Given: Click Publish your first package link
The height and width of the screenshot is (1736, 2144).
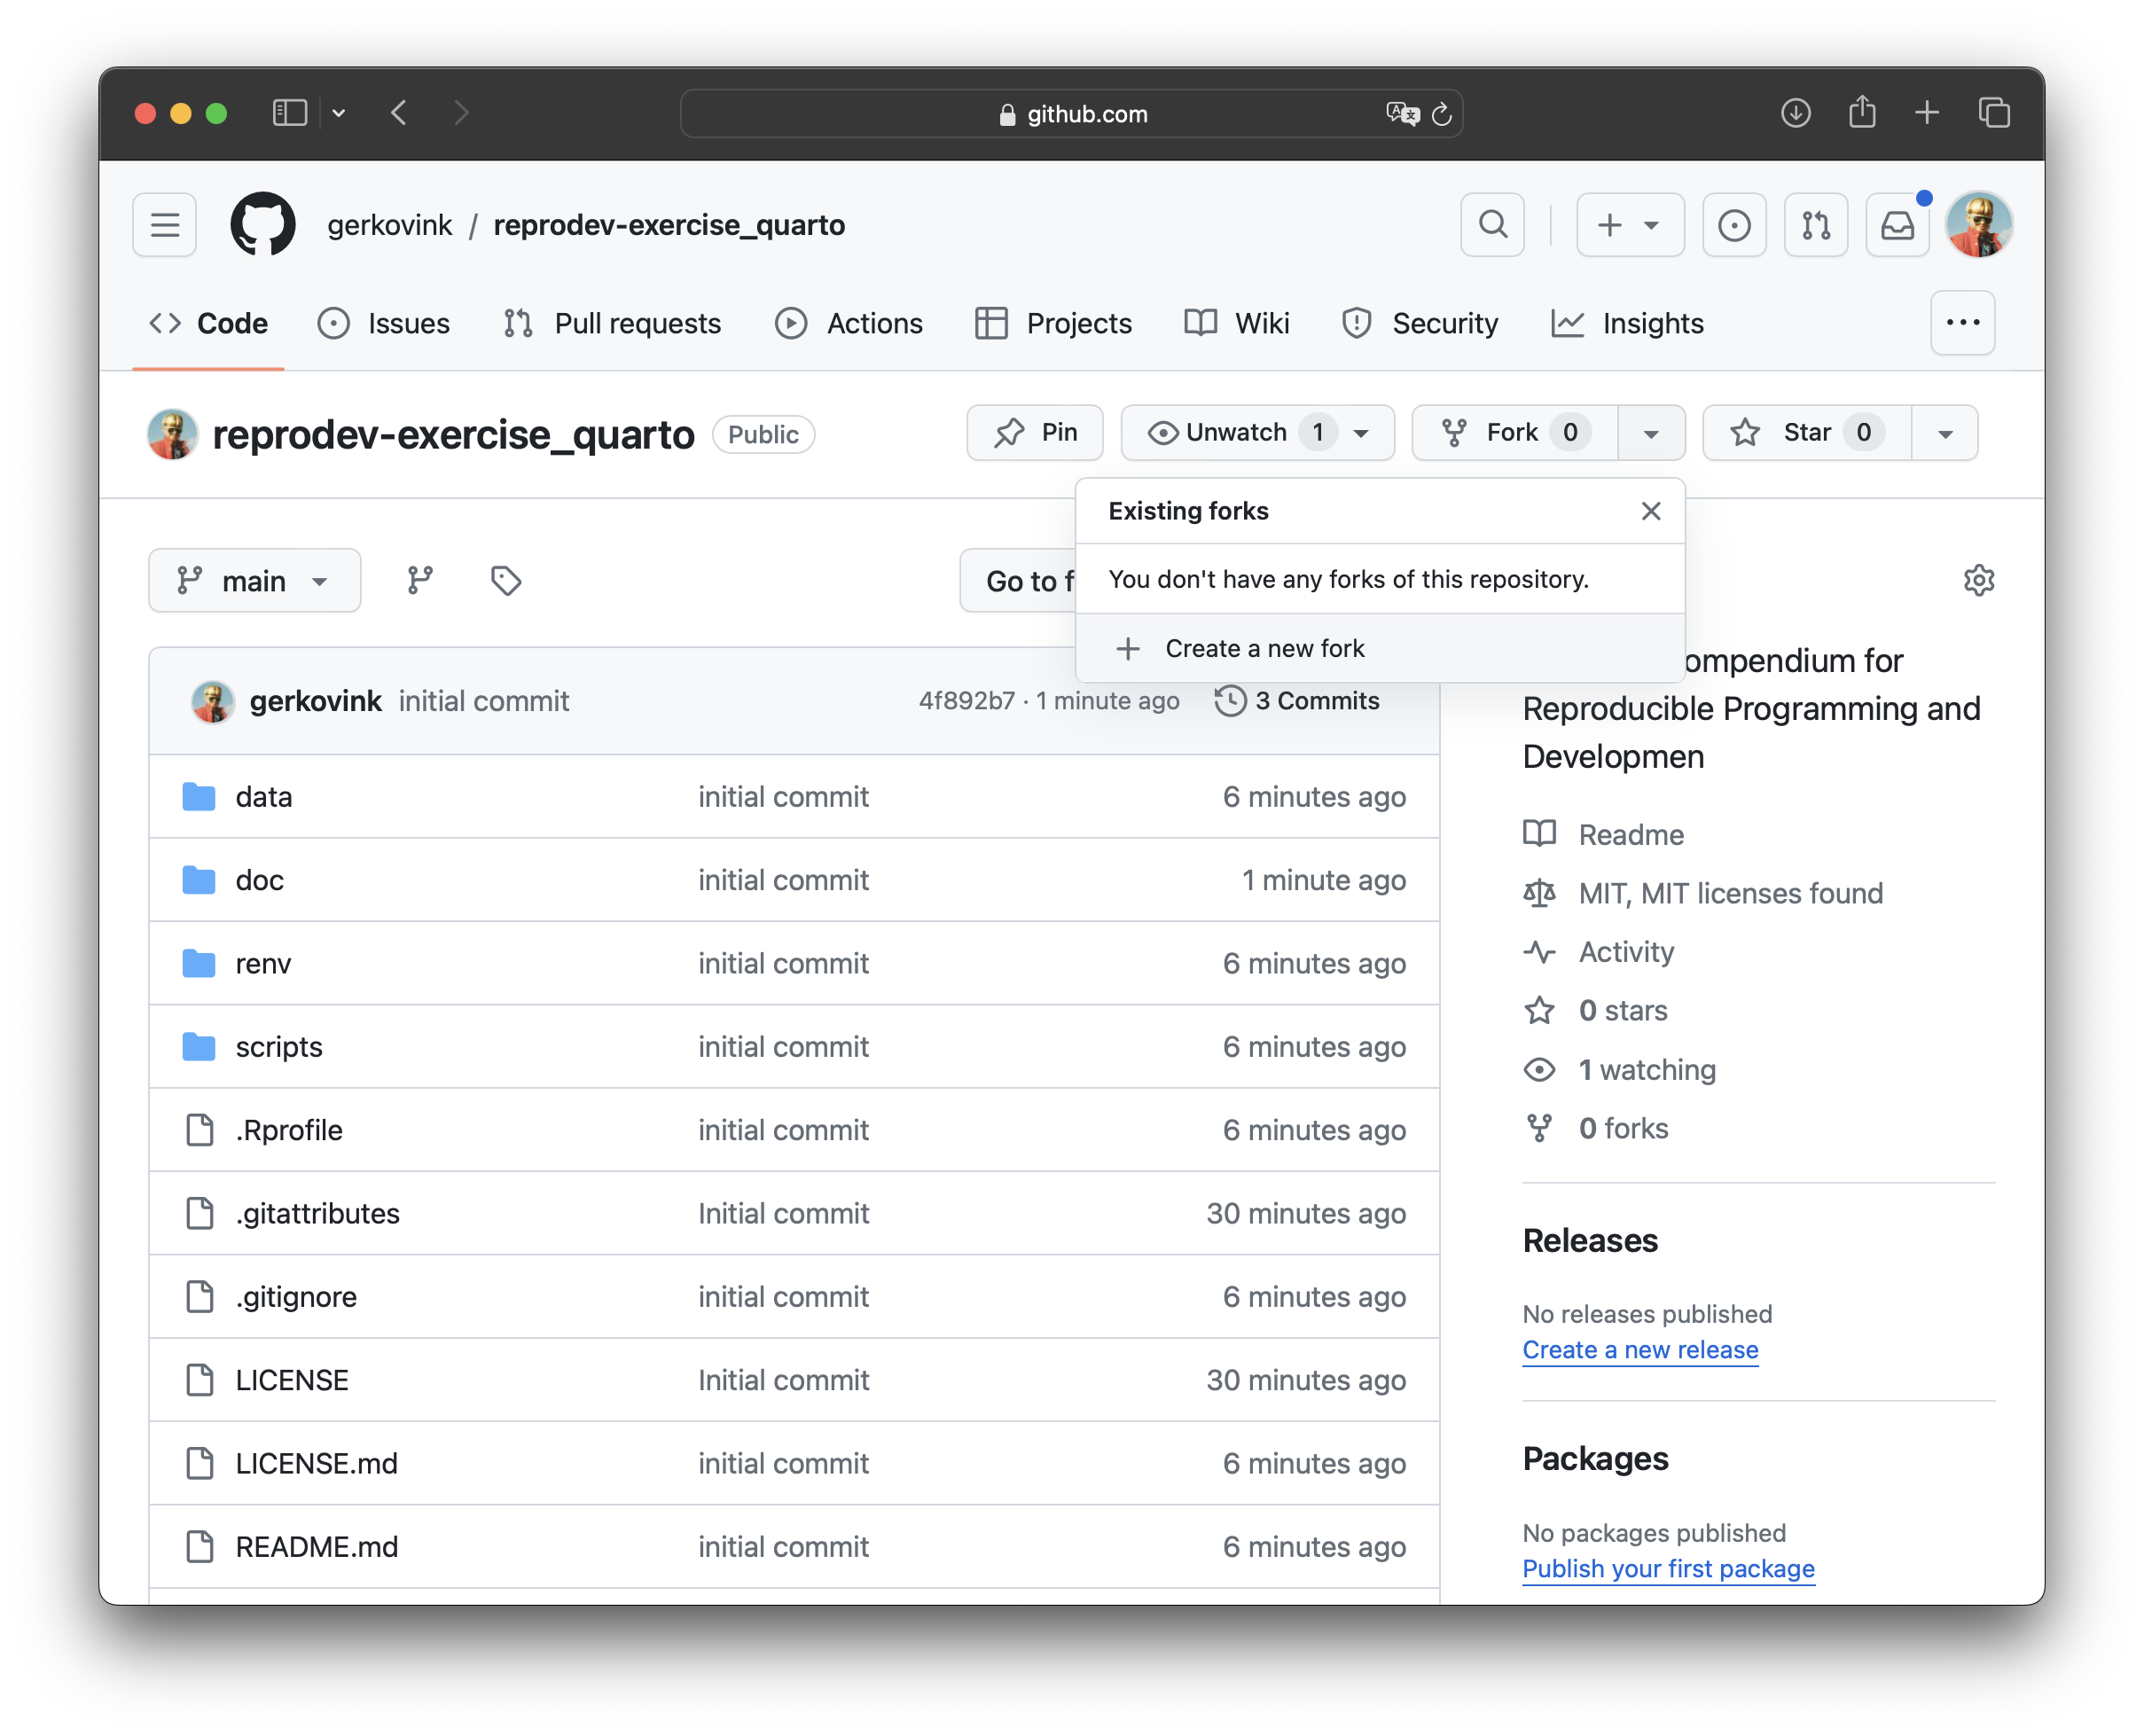Looking at the screenshot, I should tap(1668, 1568).
